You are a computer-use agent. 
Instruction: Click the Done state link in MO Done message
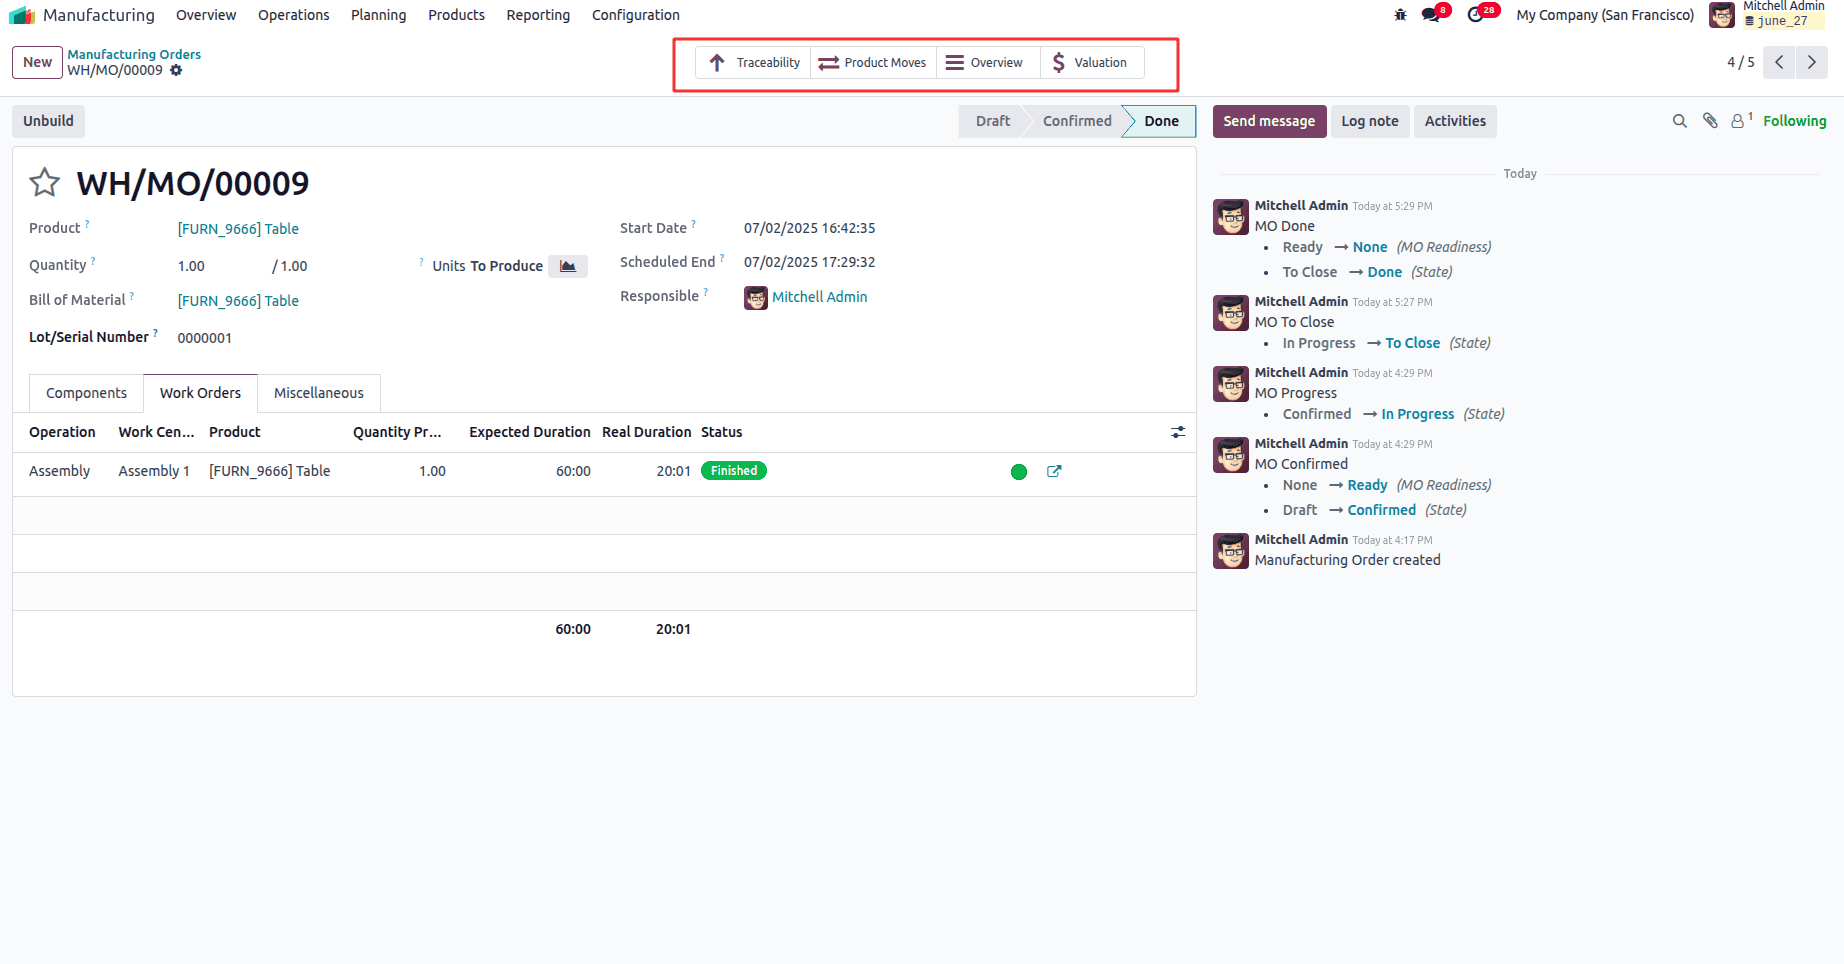coord(1384,272)
